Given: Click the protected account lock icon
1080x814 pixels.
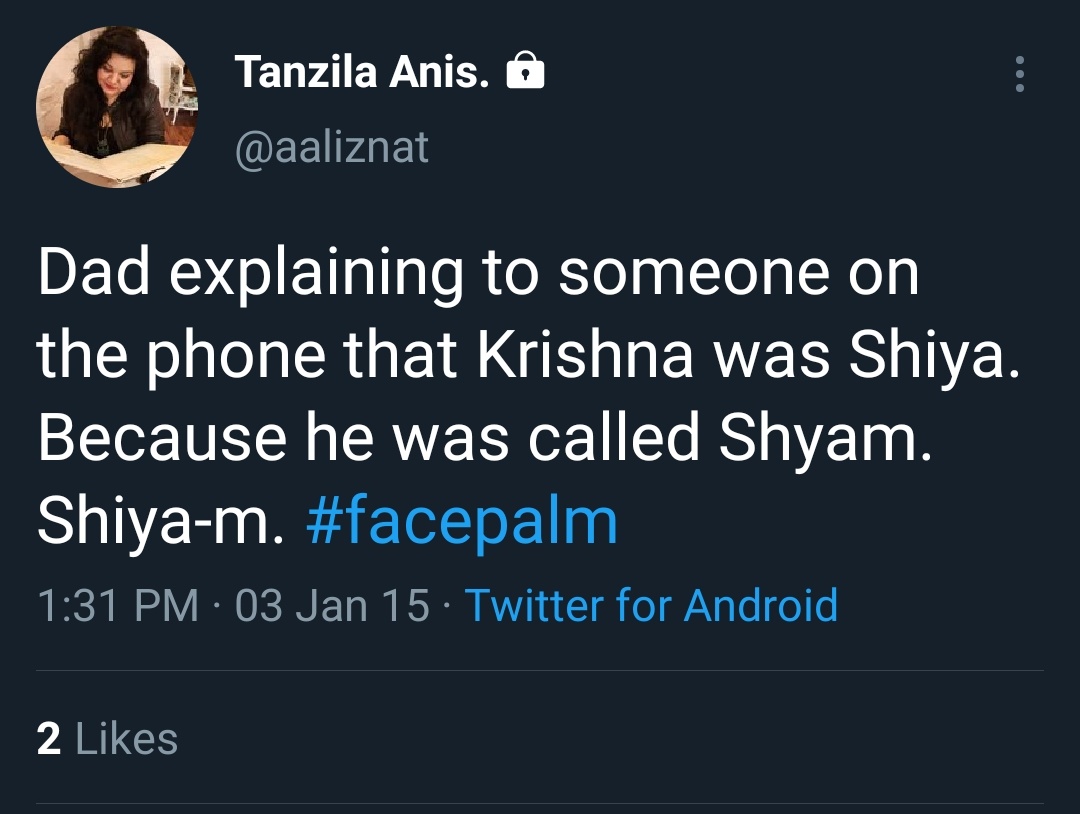Looking at the screenshot, I should [x=526, y=72].
